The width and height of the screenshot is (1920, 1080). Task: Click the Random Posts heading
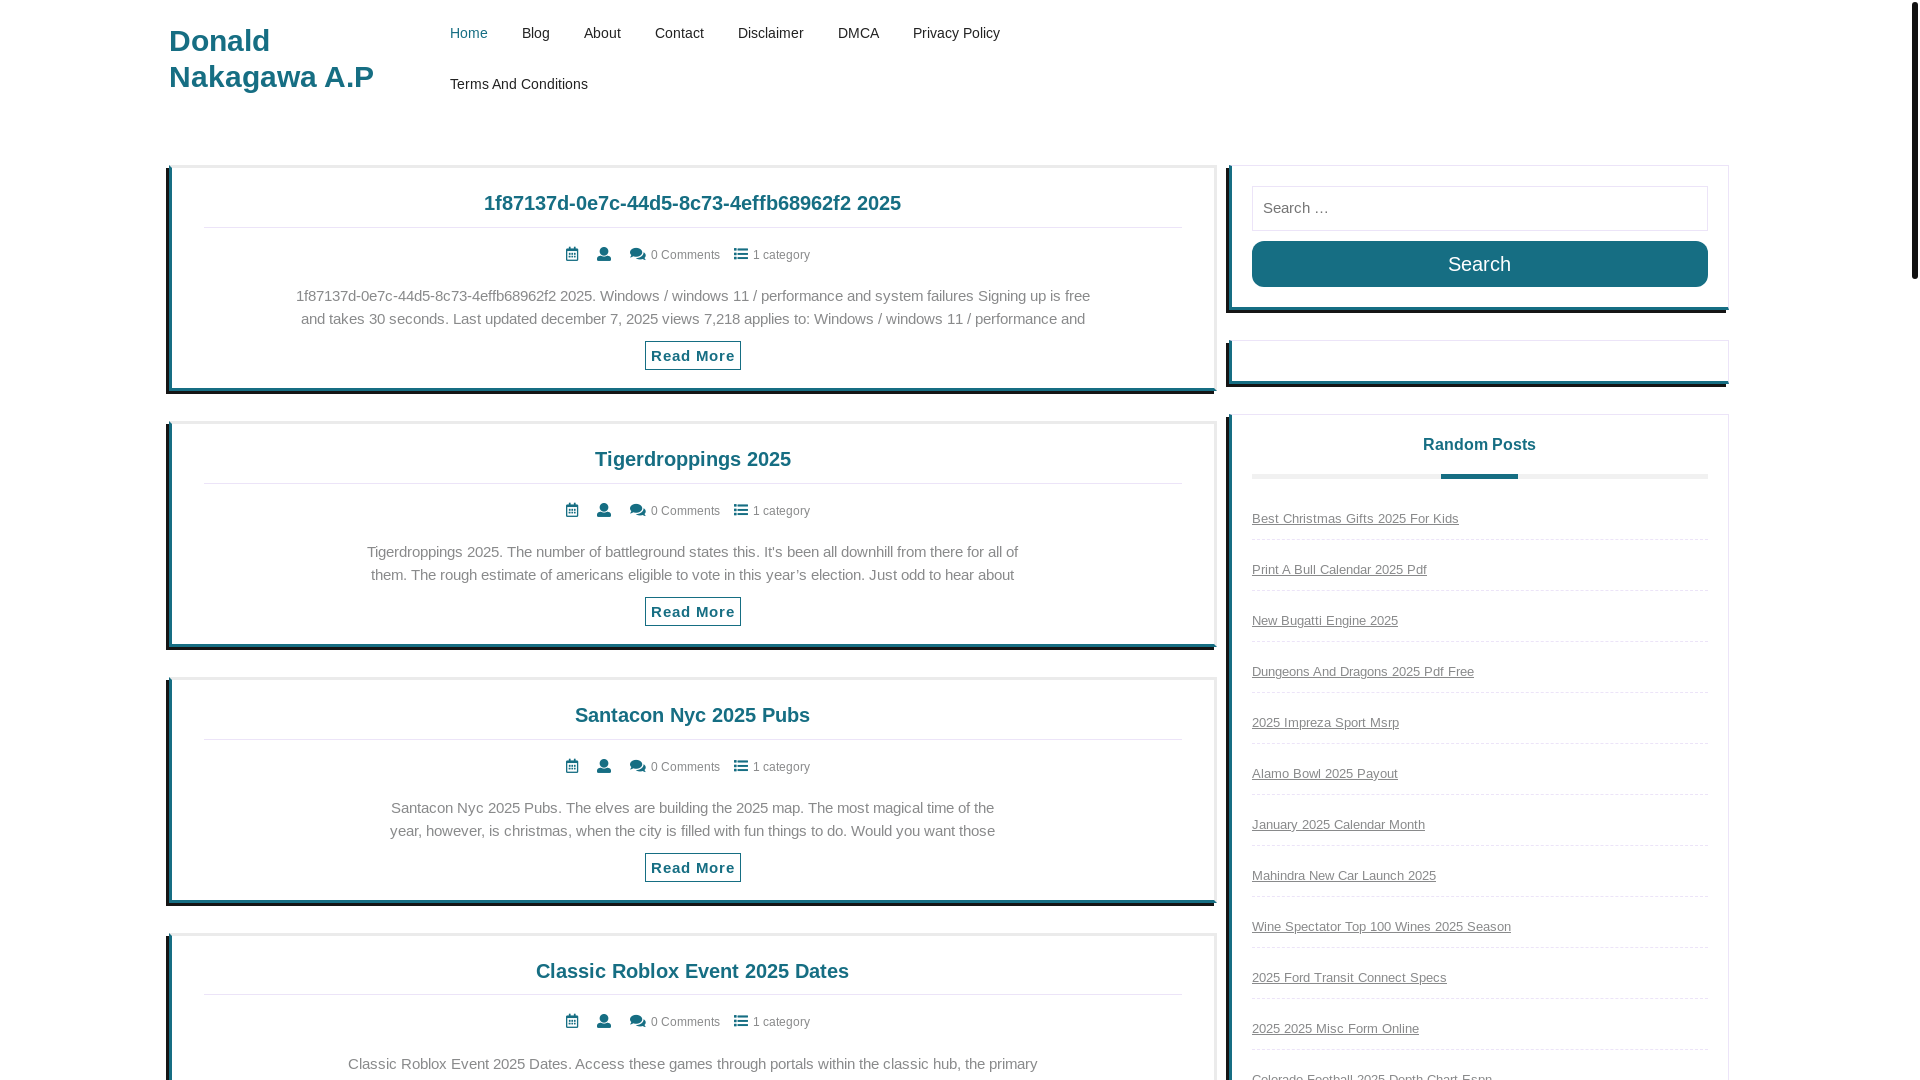(x=1479, y=444)
